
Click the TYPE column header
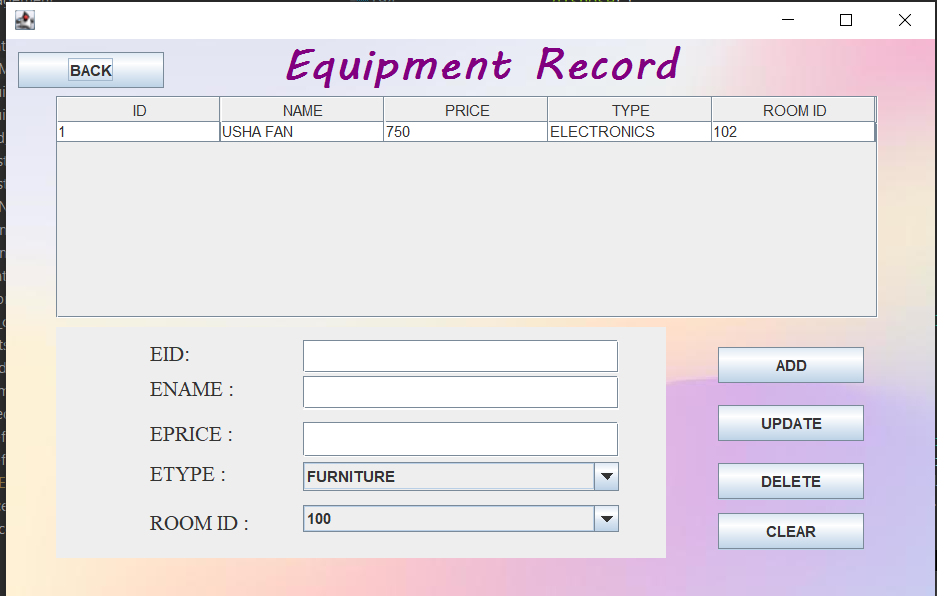(x=630, y=110)
